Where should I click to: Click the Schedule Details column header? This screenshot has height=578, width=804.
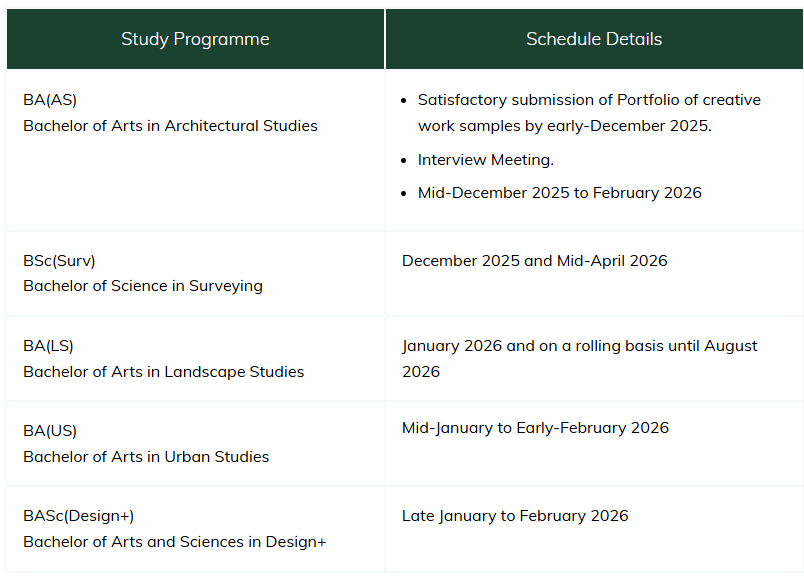click(x=594, y=39)
